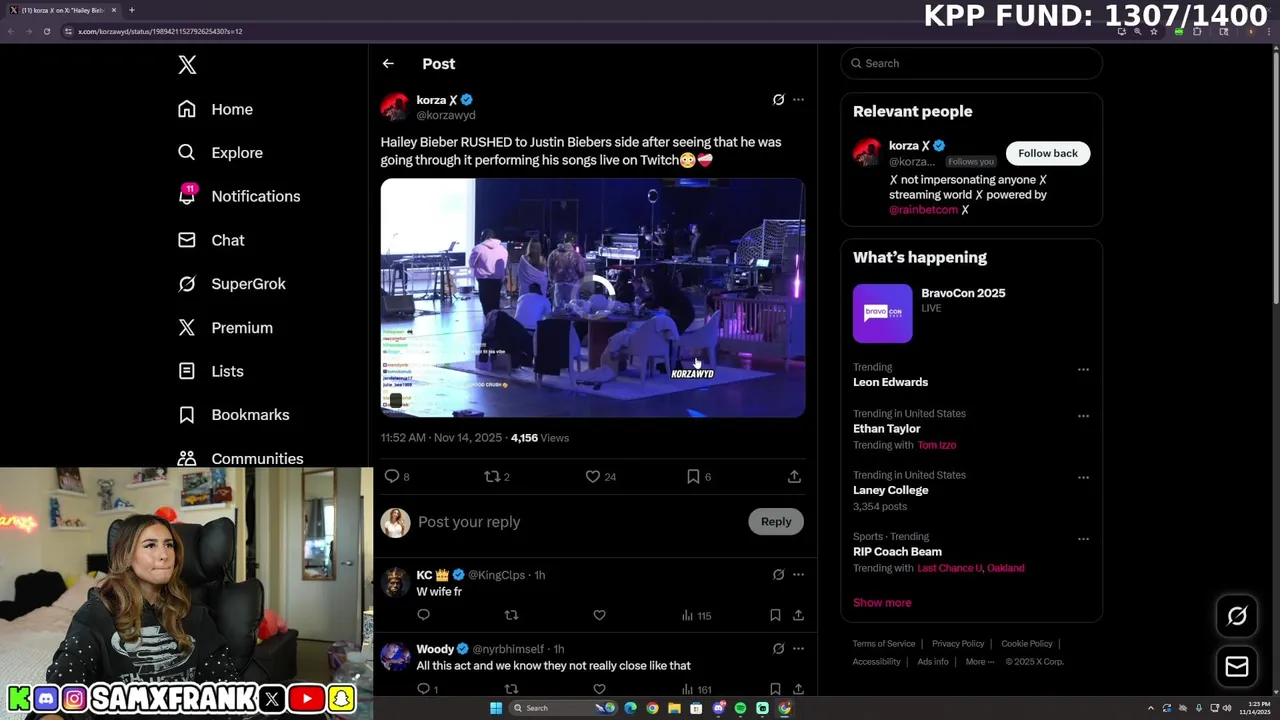Screen dimensions: 1280x720
Task: Click korza's profile avatar on the post
Action: (395, 107)
